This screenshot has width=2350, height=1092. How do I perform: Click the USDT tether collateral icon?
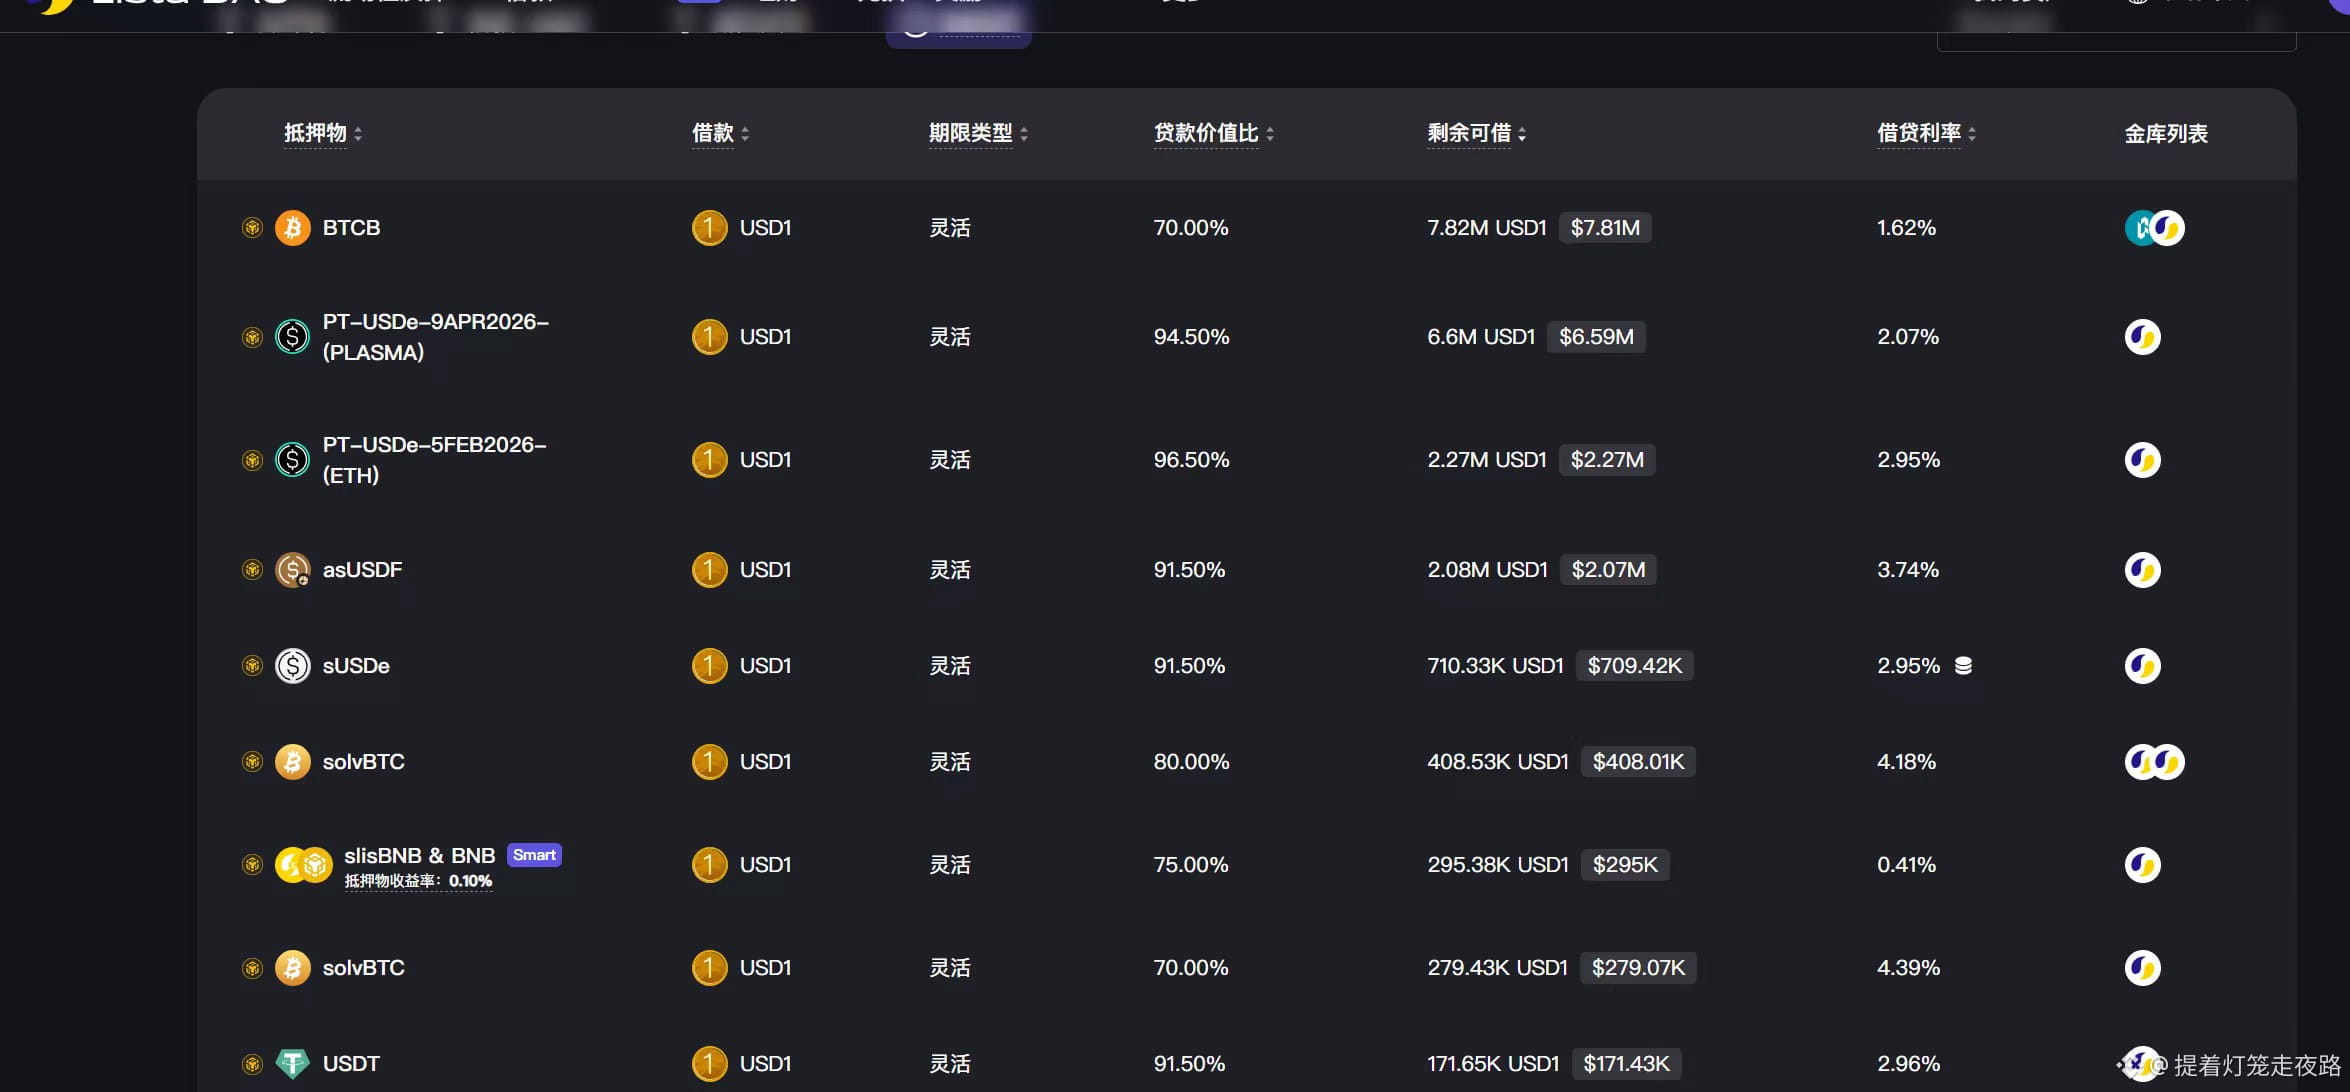pyautogui.click(x=292, y=1063)
